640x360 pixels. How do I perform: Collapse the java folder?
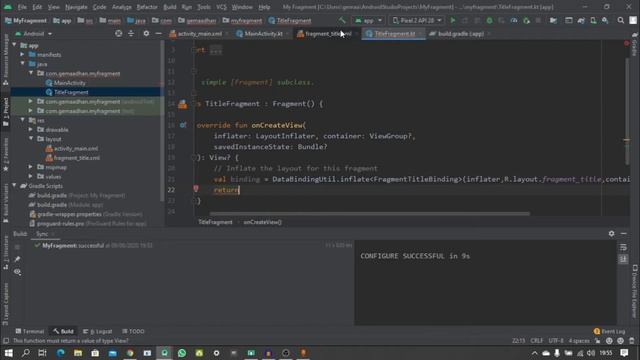pyautogui.click(x=22, y=64)
